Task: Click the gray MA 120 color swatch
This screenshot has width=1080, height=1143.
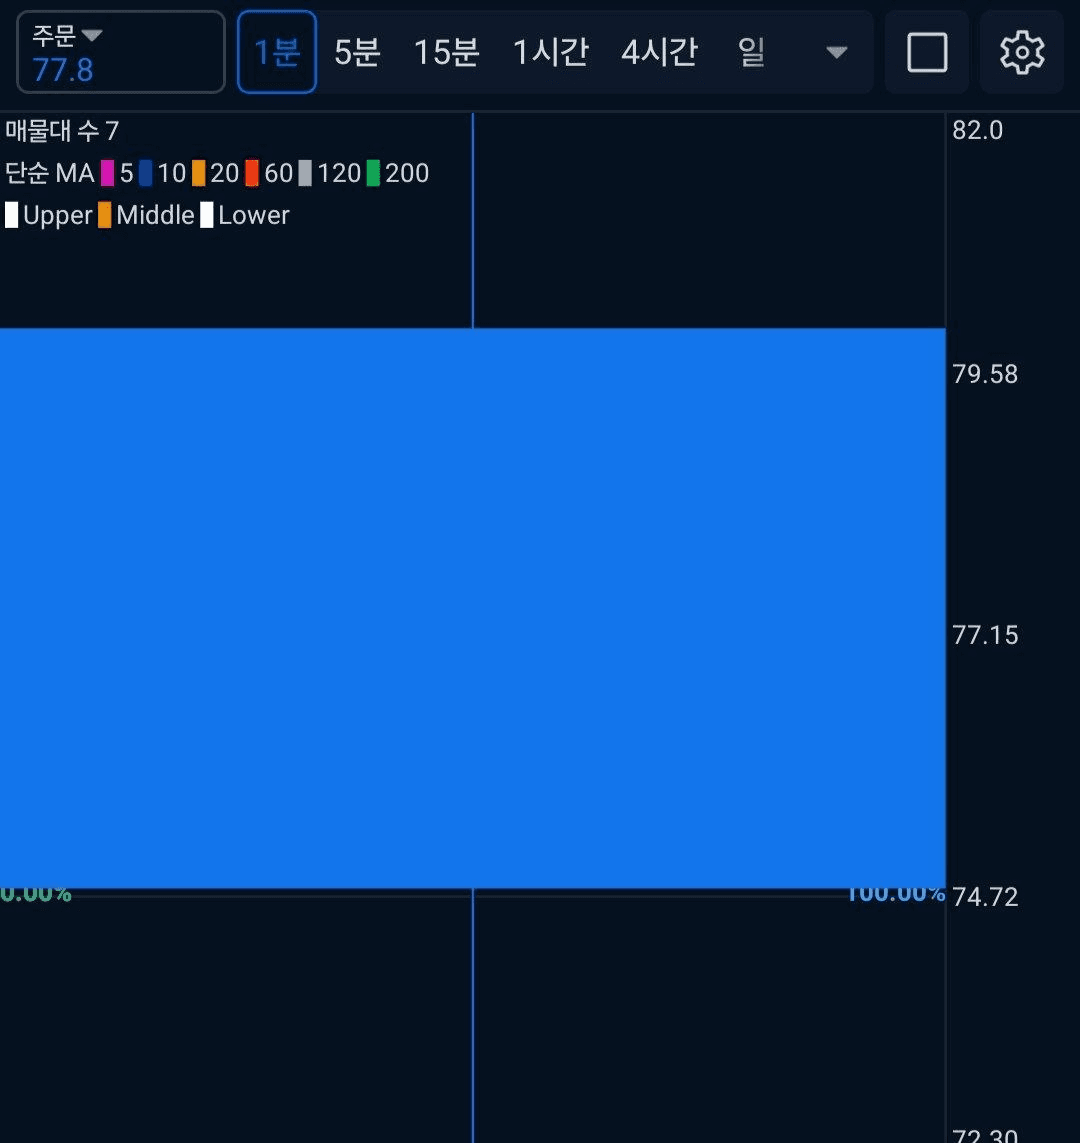Action: 305,174
